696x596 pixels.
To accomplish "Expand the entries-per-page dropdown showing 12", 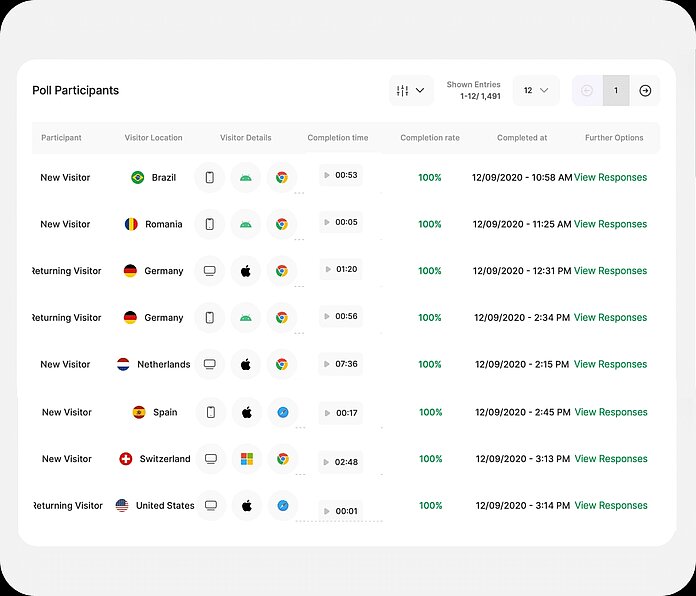I will (536, 90).
